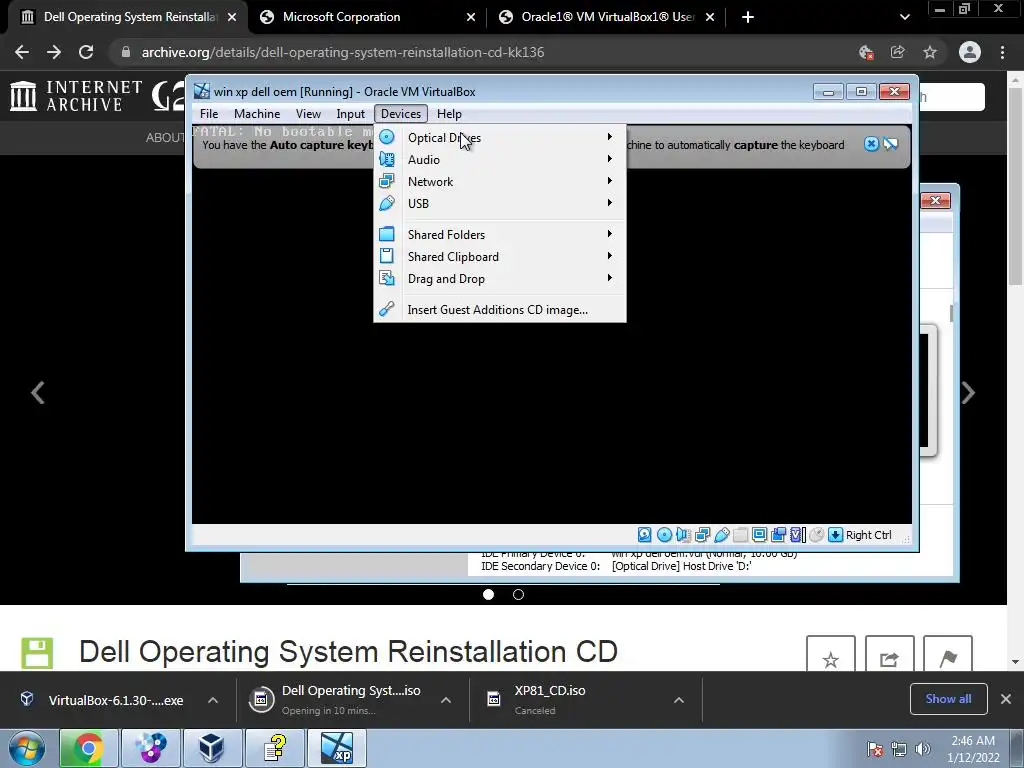This screenshot has width=1024, height=768.
Task: Click the optical disc status bar indicator
Action: pyautogui.click(x=664, y=535)
